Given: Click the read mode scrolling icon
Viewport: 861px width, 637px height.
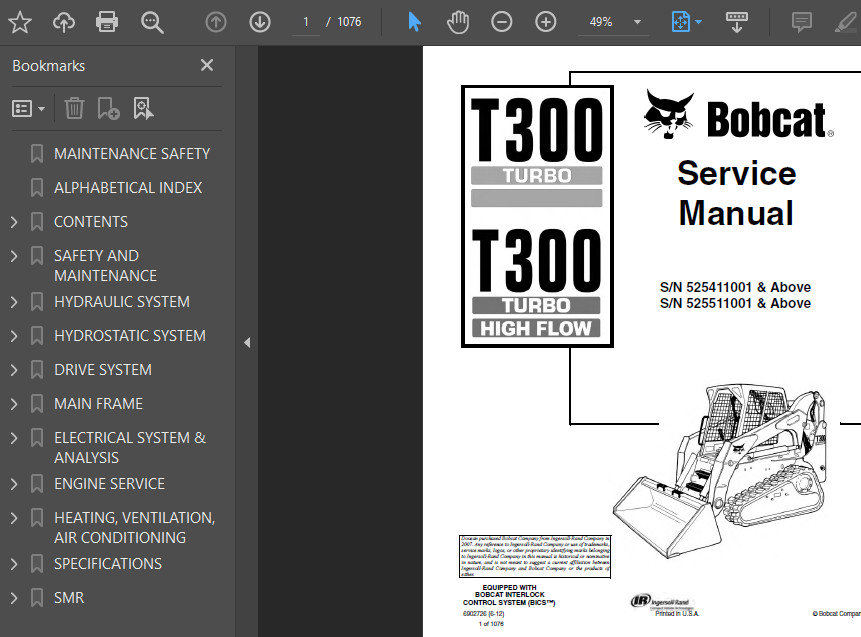Looking at the screenshot, I should click(x=736, y=22).
